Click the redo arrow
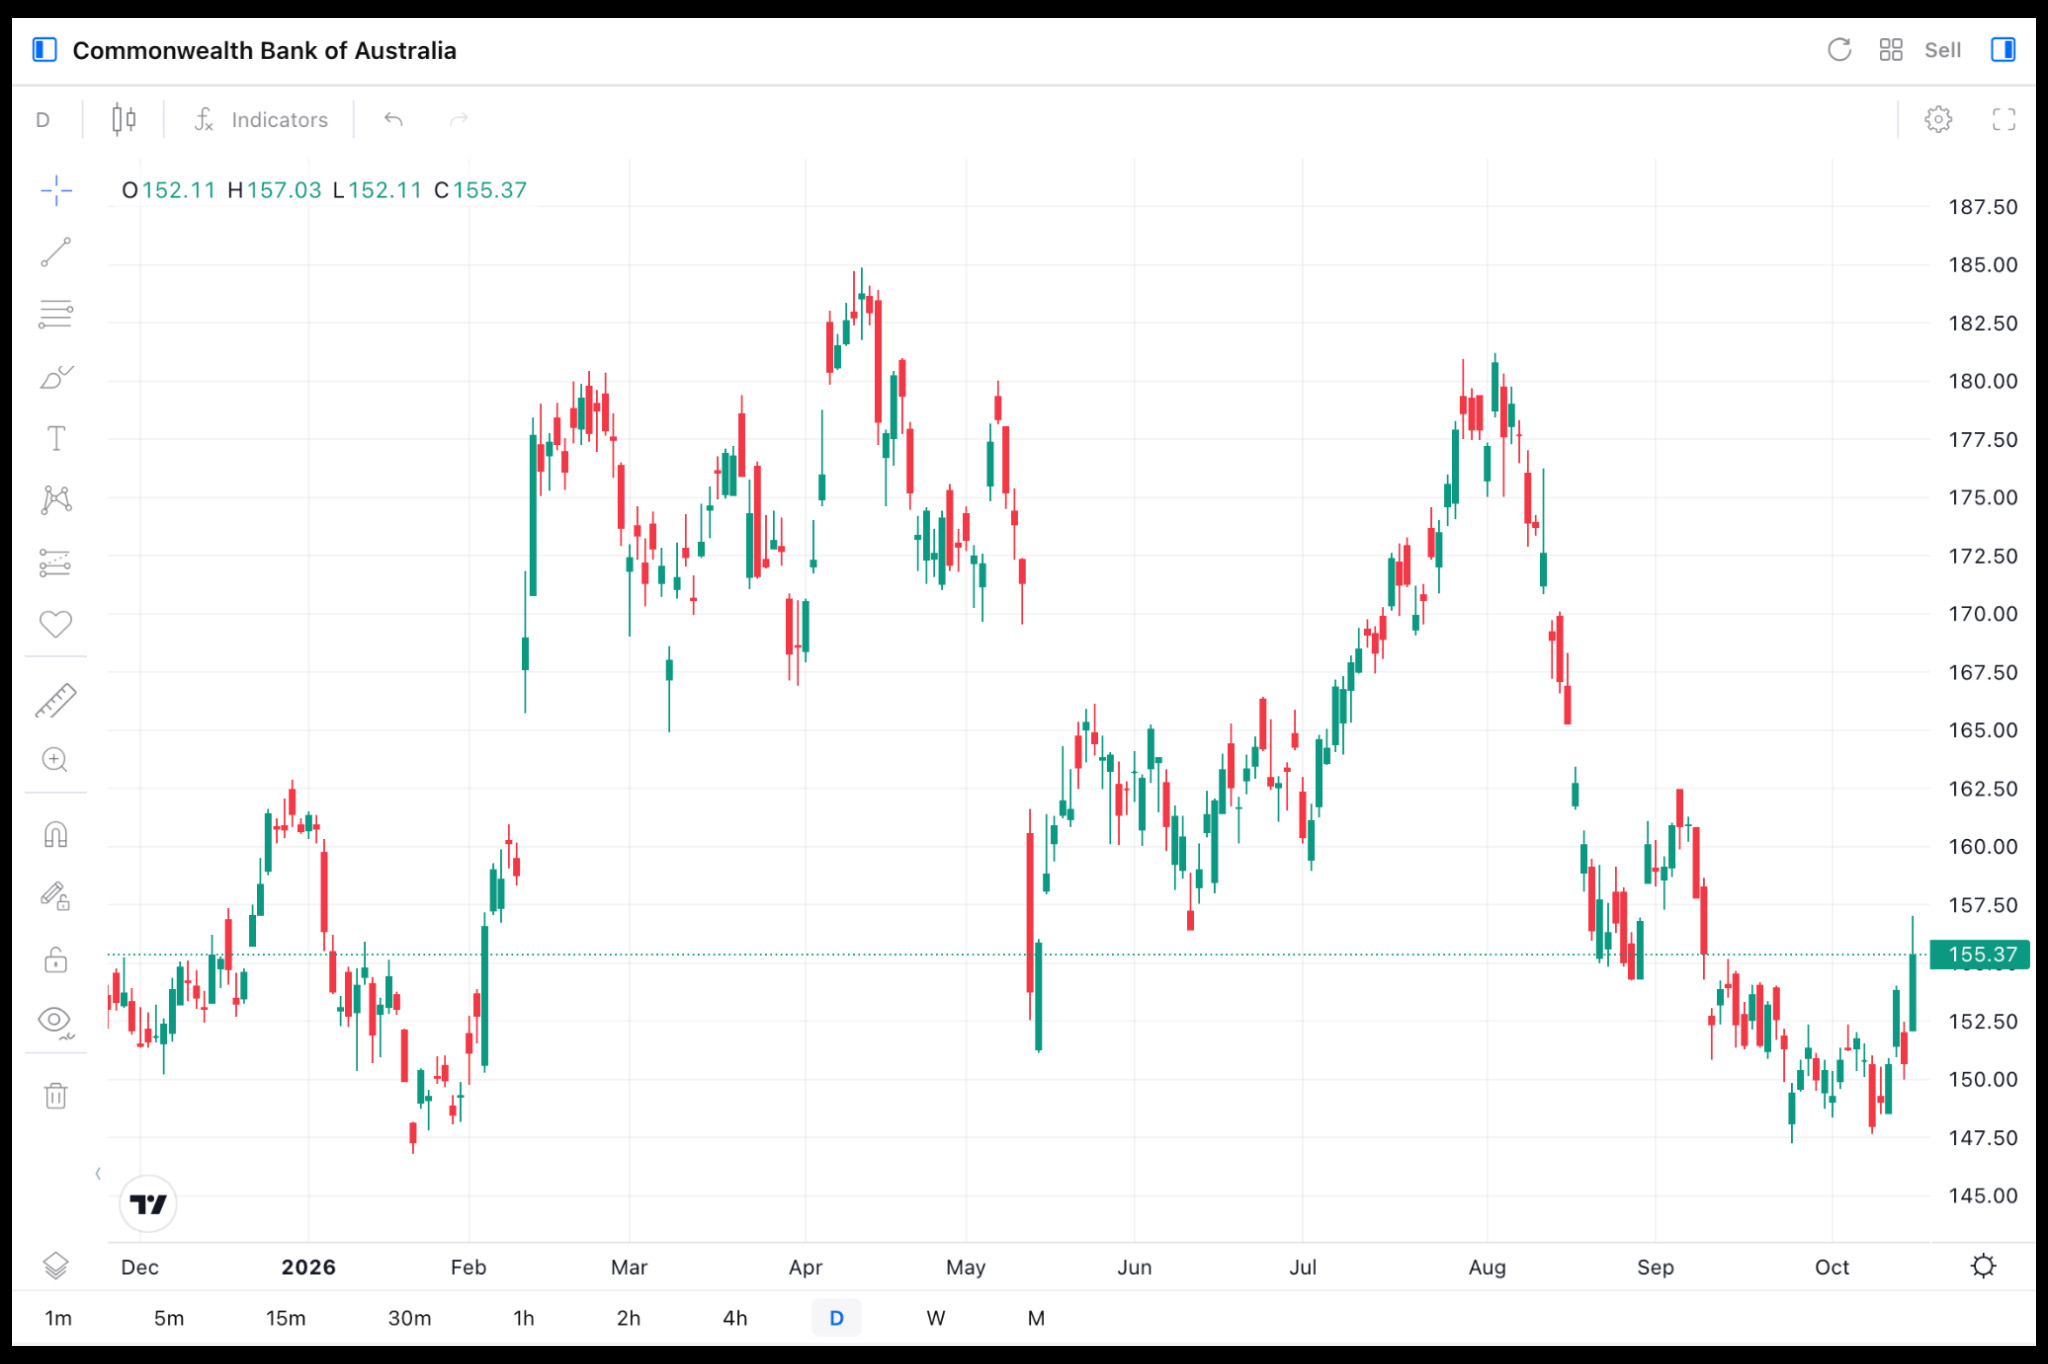 459,120
